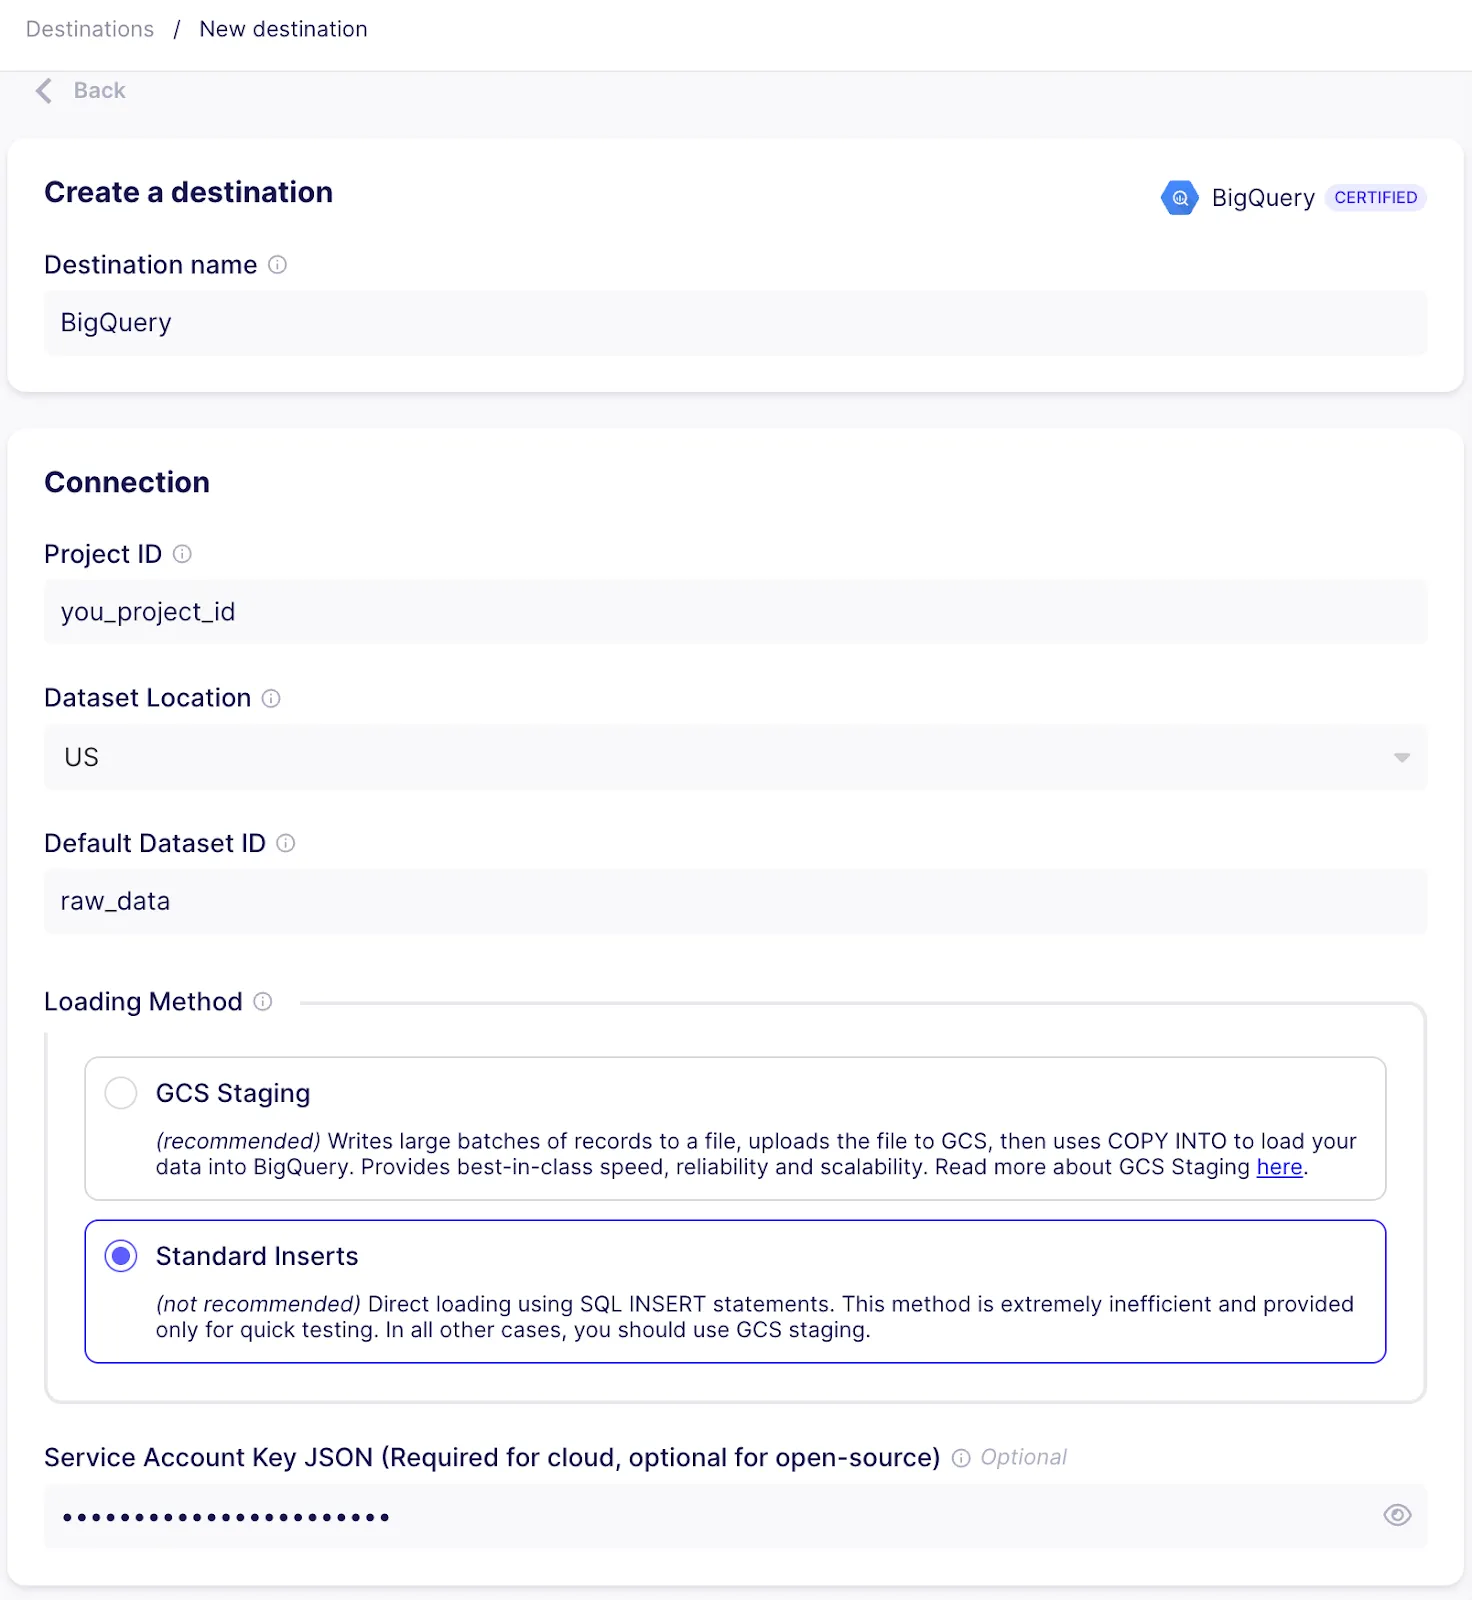Go to Destinations breadcrumb

[x=90, y=29]
